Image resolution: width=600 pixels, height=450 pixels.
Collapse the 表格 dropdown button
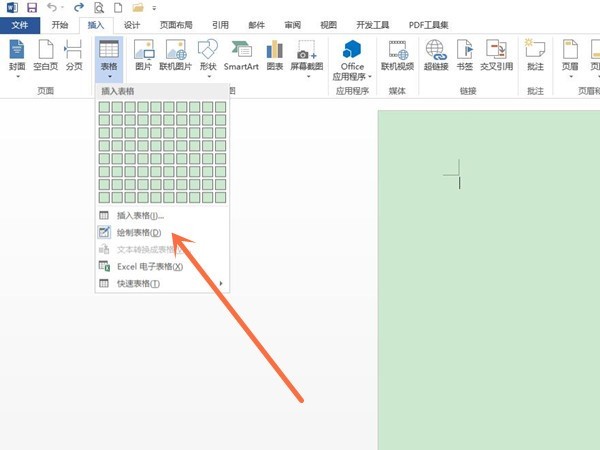pyautogui.click(x=109, y=59)
